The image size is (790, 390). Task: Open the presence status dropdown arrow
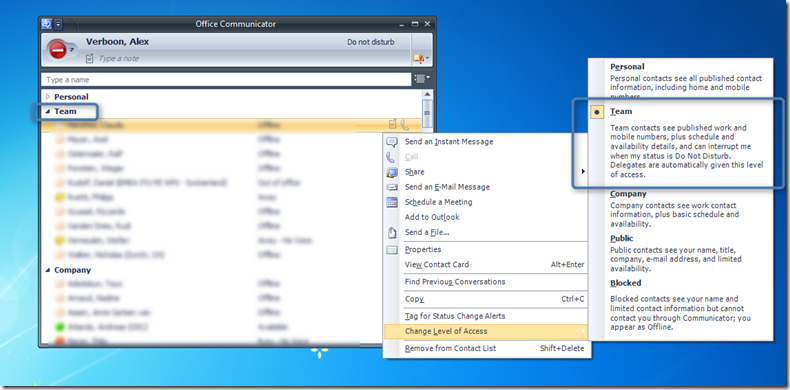coord(73,49)
